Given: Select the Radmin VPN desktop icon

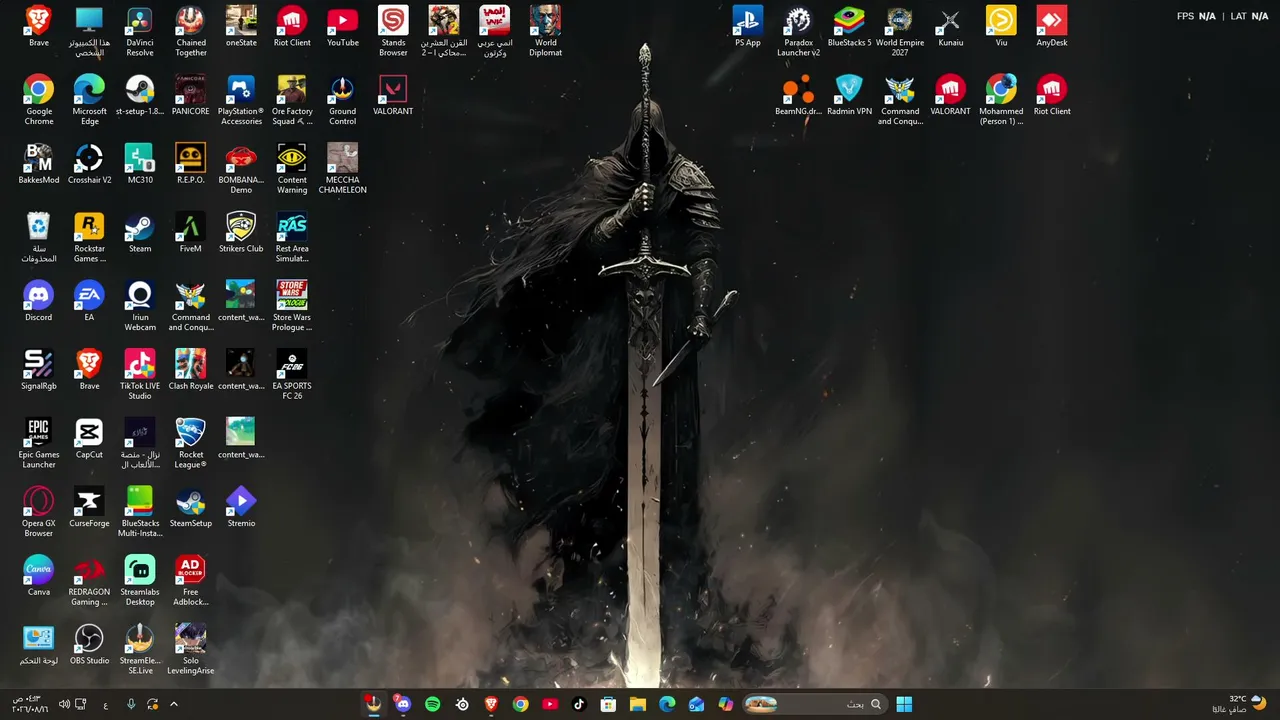Looking at the screenshot, I should pos(849,96).
